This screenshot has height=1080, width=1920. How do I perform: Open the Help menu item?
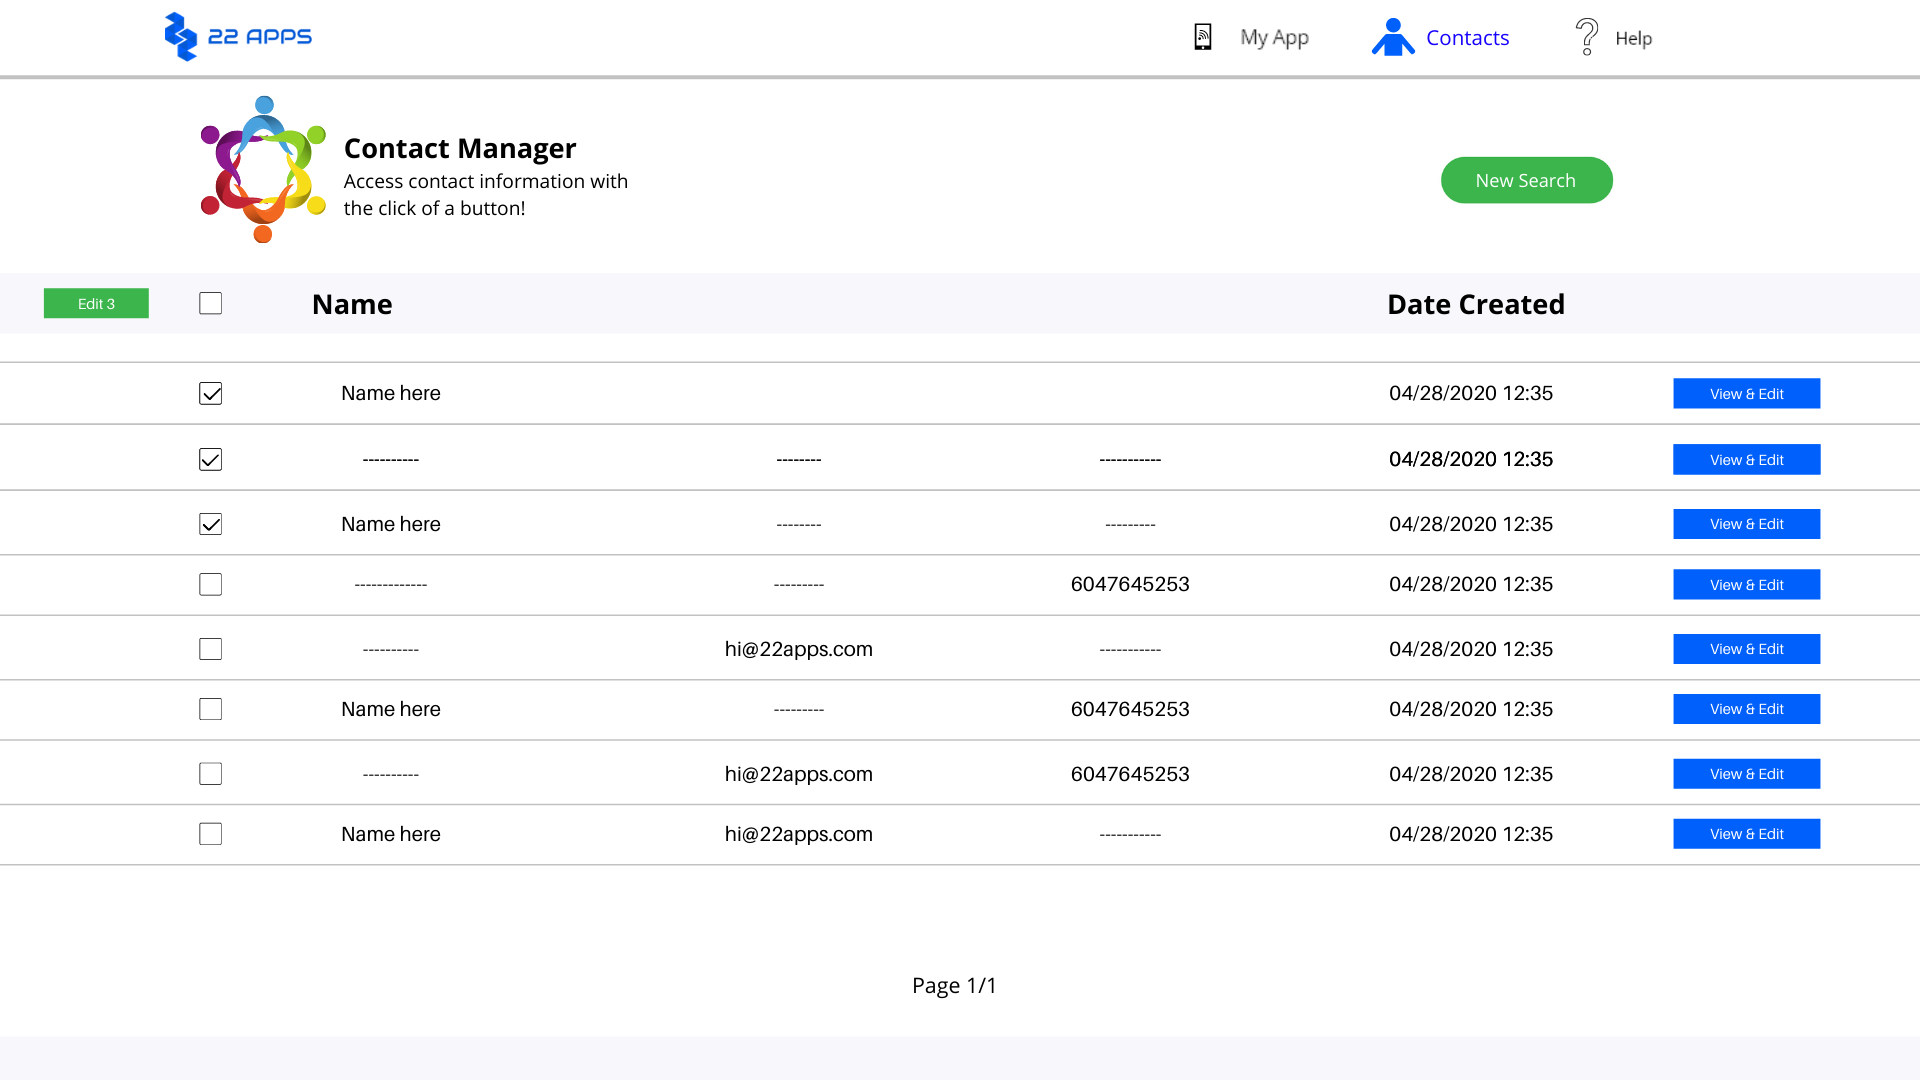(1633, 38)
